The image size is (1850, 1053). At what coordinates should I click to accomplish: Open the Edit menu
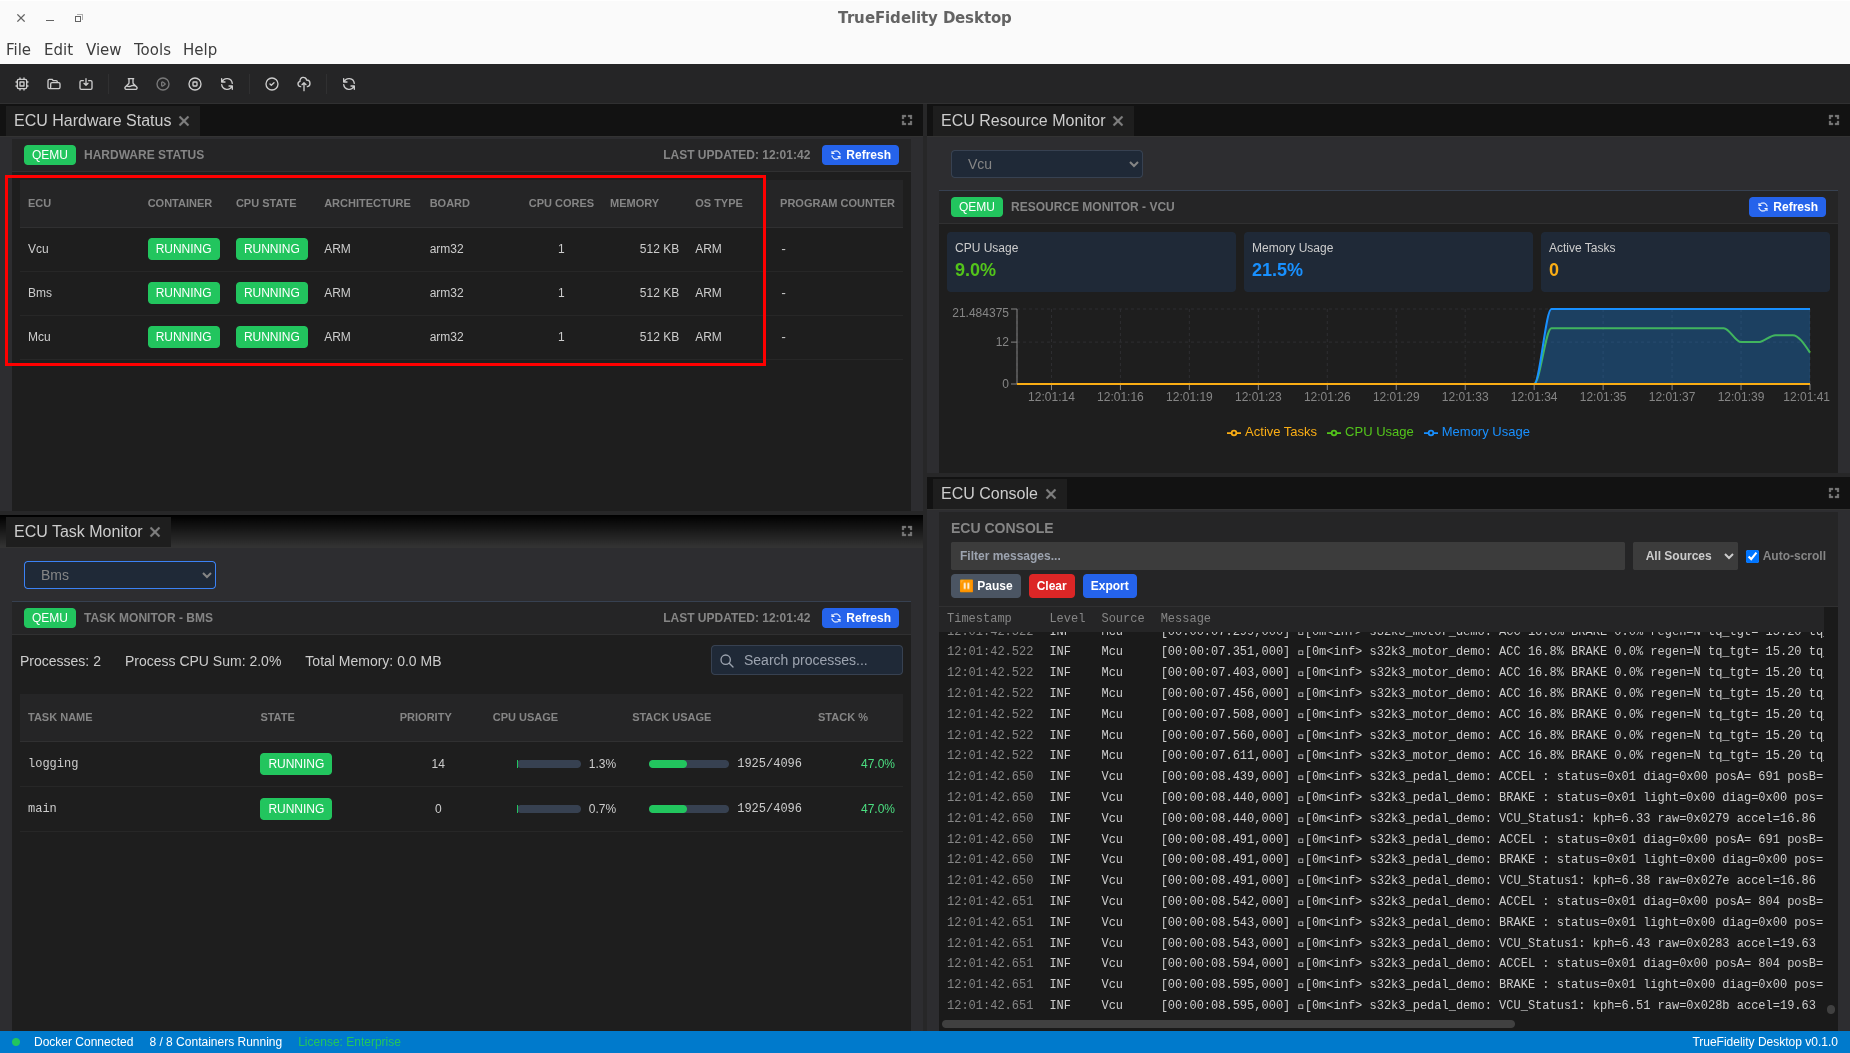58,49
